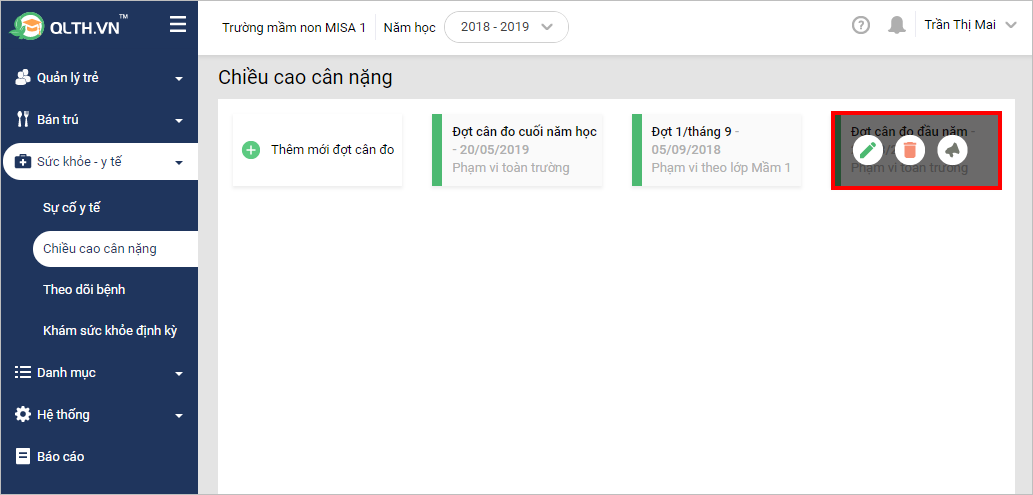Image resolution: width=1033 pixels, height=495 pixels.
Task: Open the Báo cáo menu item
Action: 61,457
